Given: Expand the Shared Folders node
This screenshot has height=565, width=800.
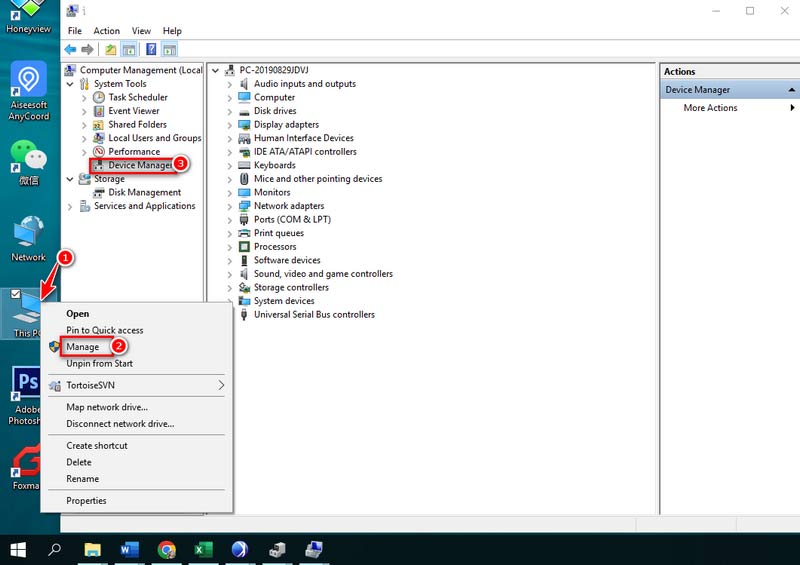Looking at the screenshot, I should click(84, 125).
